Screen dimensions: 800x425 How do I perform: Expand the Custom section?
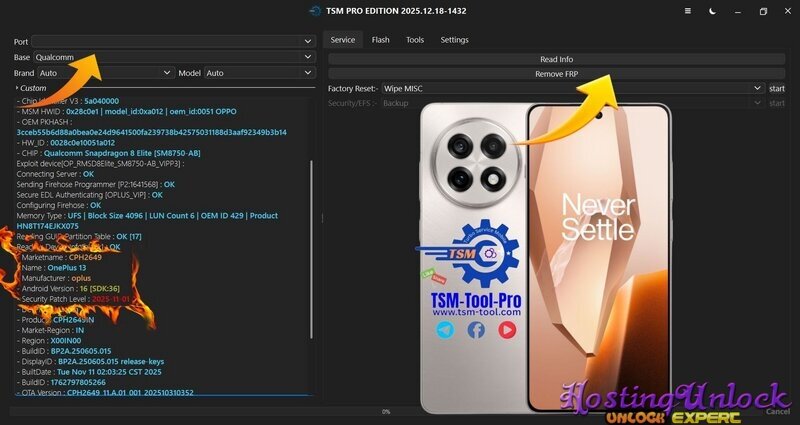pyautogui.click(x=18, y=88)
